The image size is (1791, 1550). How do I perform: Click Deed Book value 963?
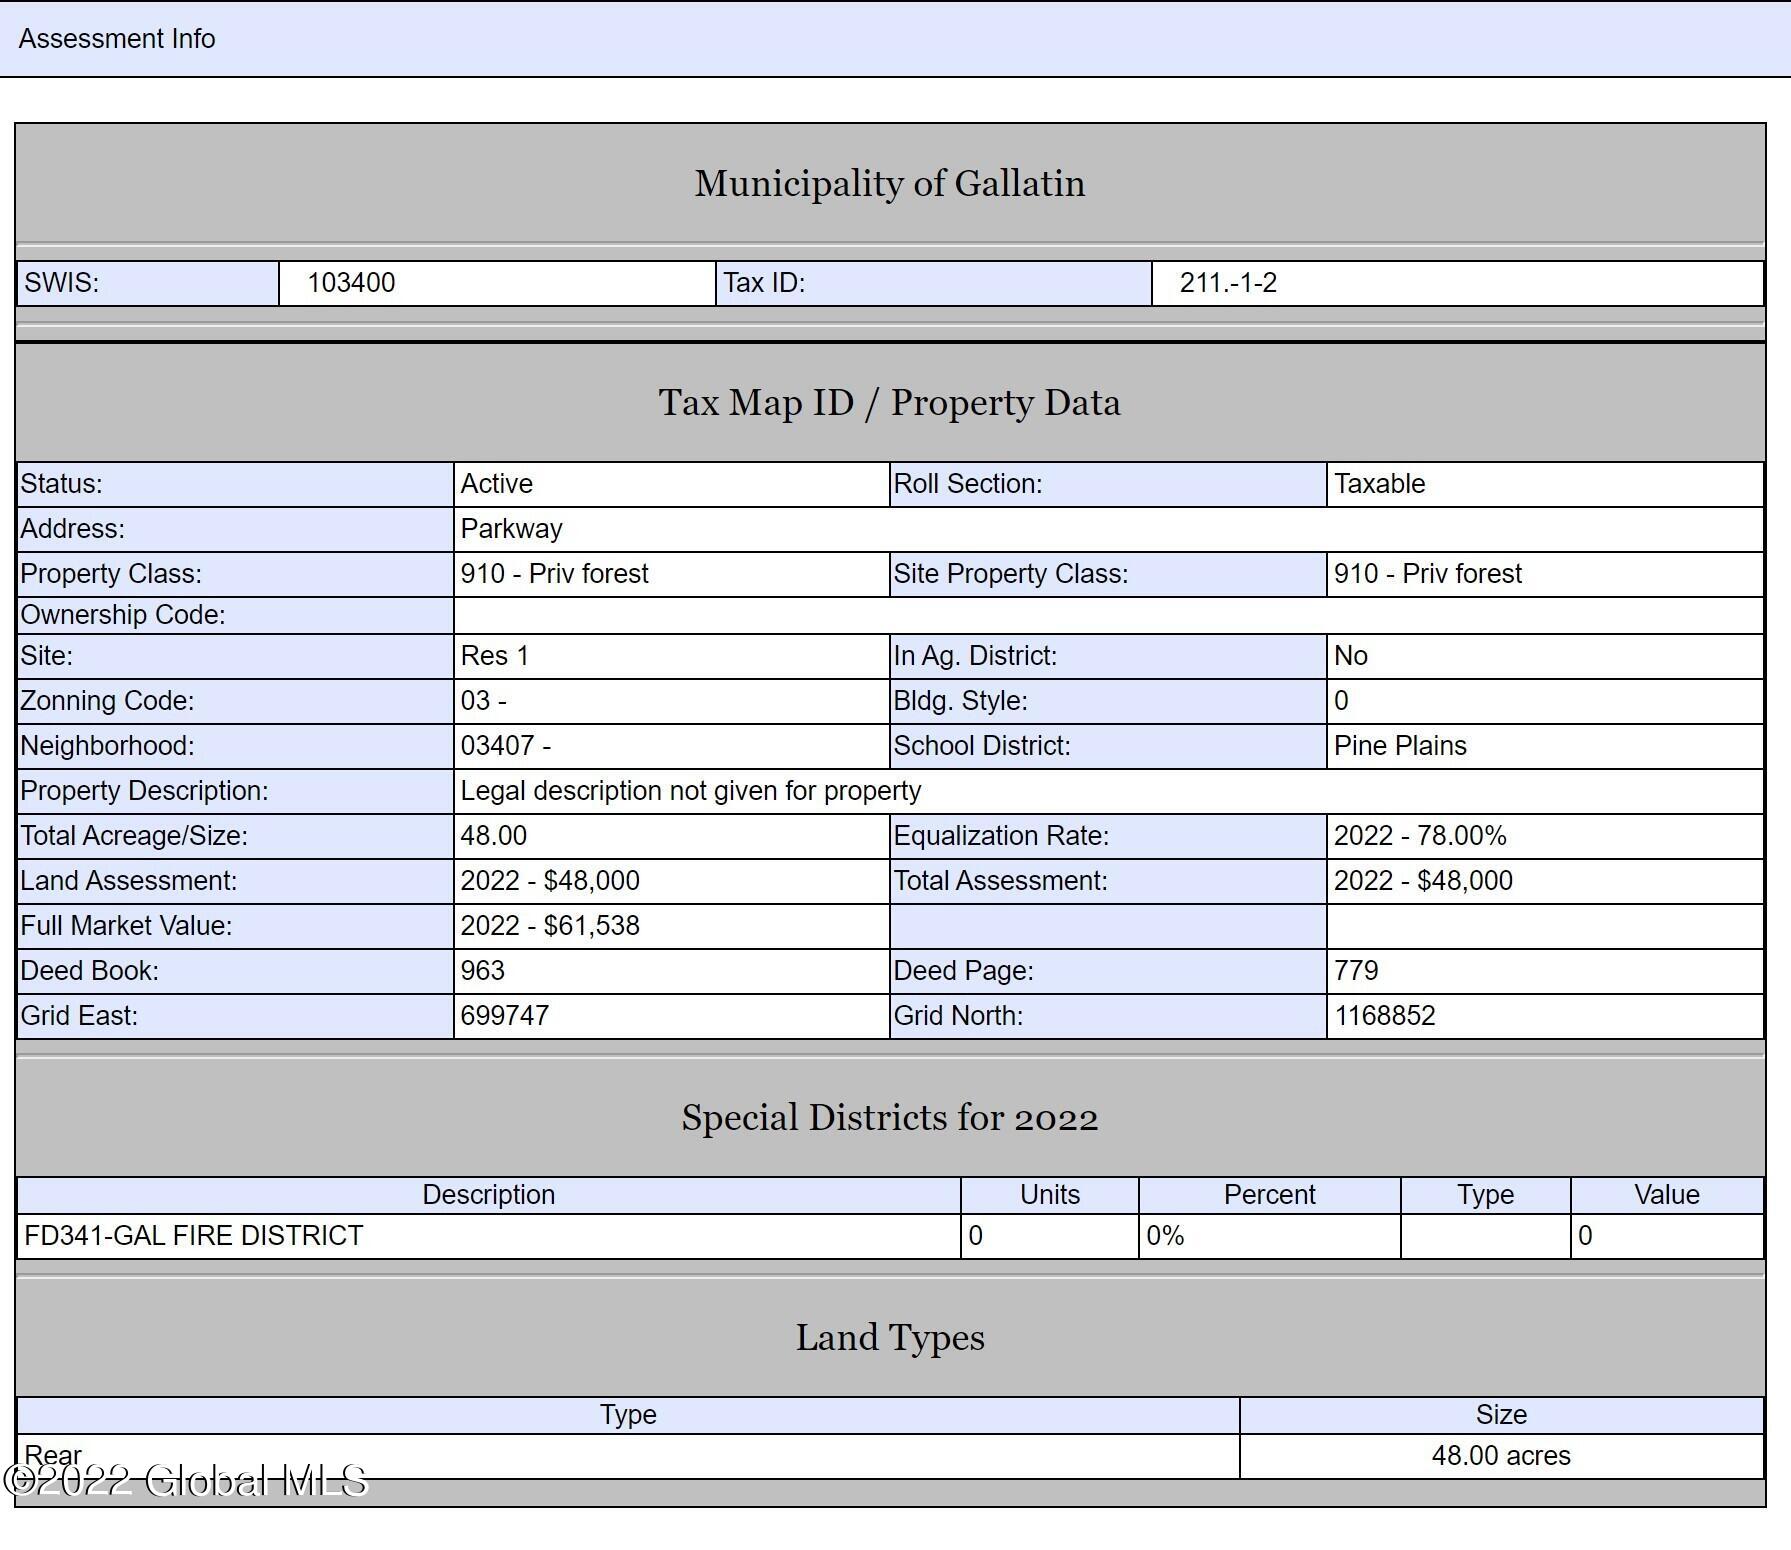483,971
